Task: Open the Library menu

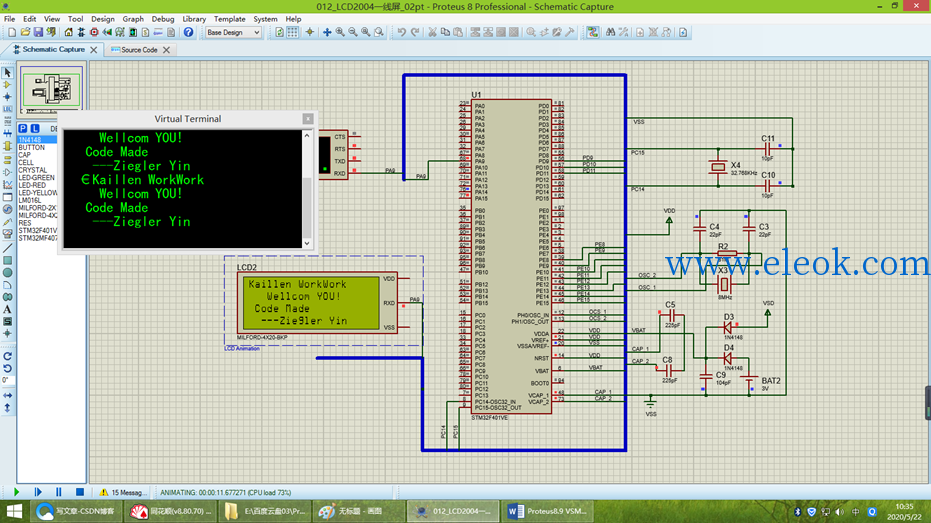Action: (x=194, y=19)
